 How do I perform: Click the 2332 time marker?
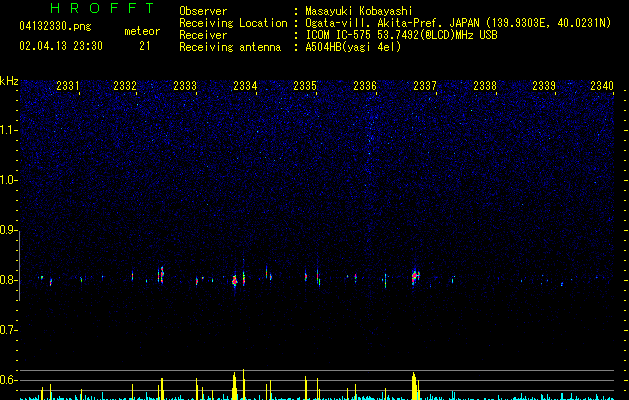coord(125,85)
